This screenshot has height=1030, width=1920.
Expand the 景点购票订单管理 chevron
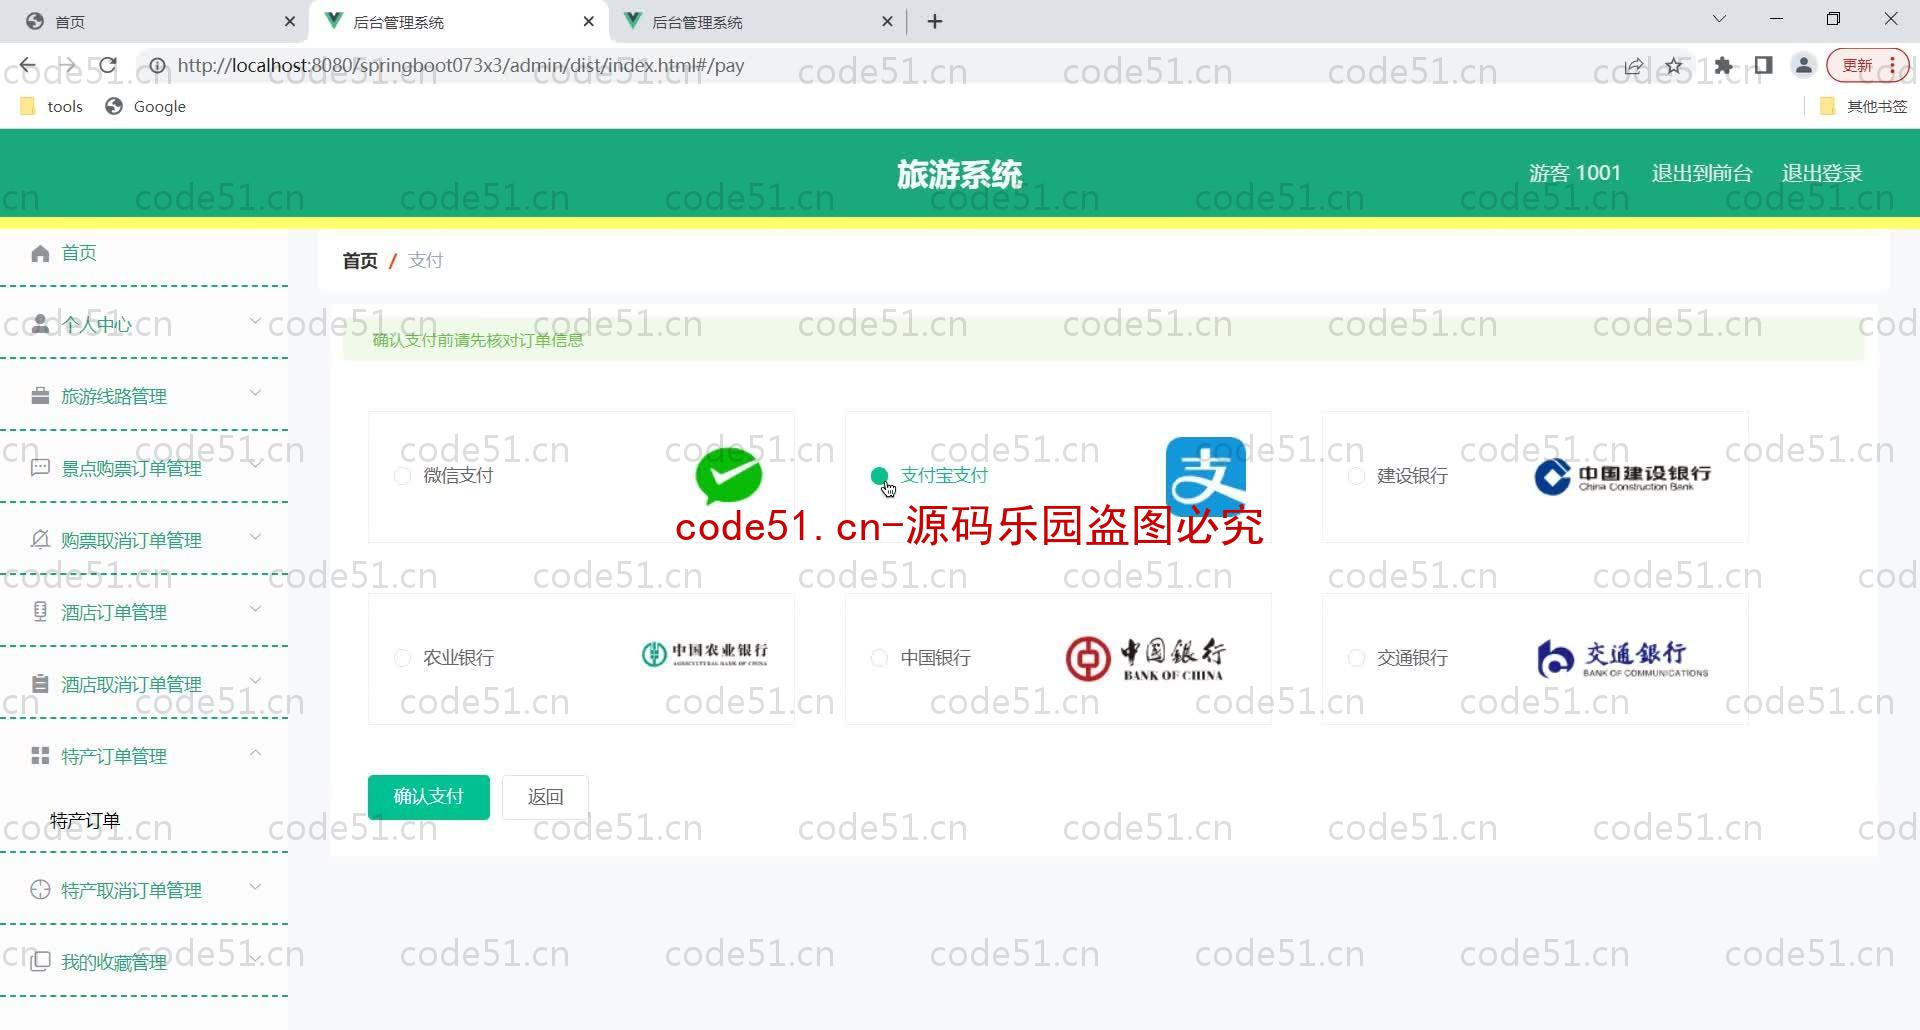tap(255, 465)
